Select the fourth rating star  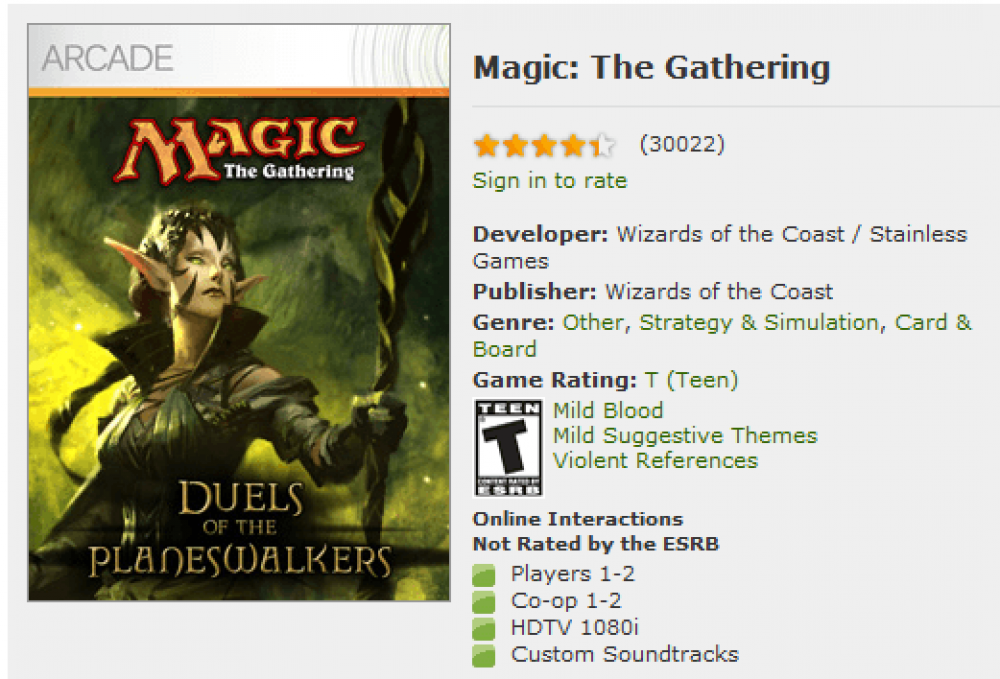click(573, 145)
